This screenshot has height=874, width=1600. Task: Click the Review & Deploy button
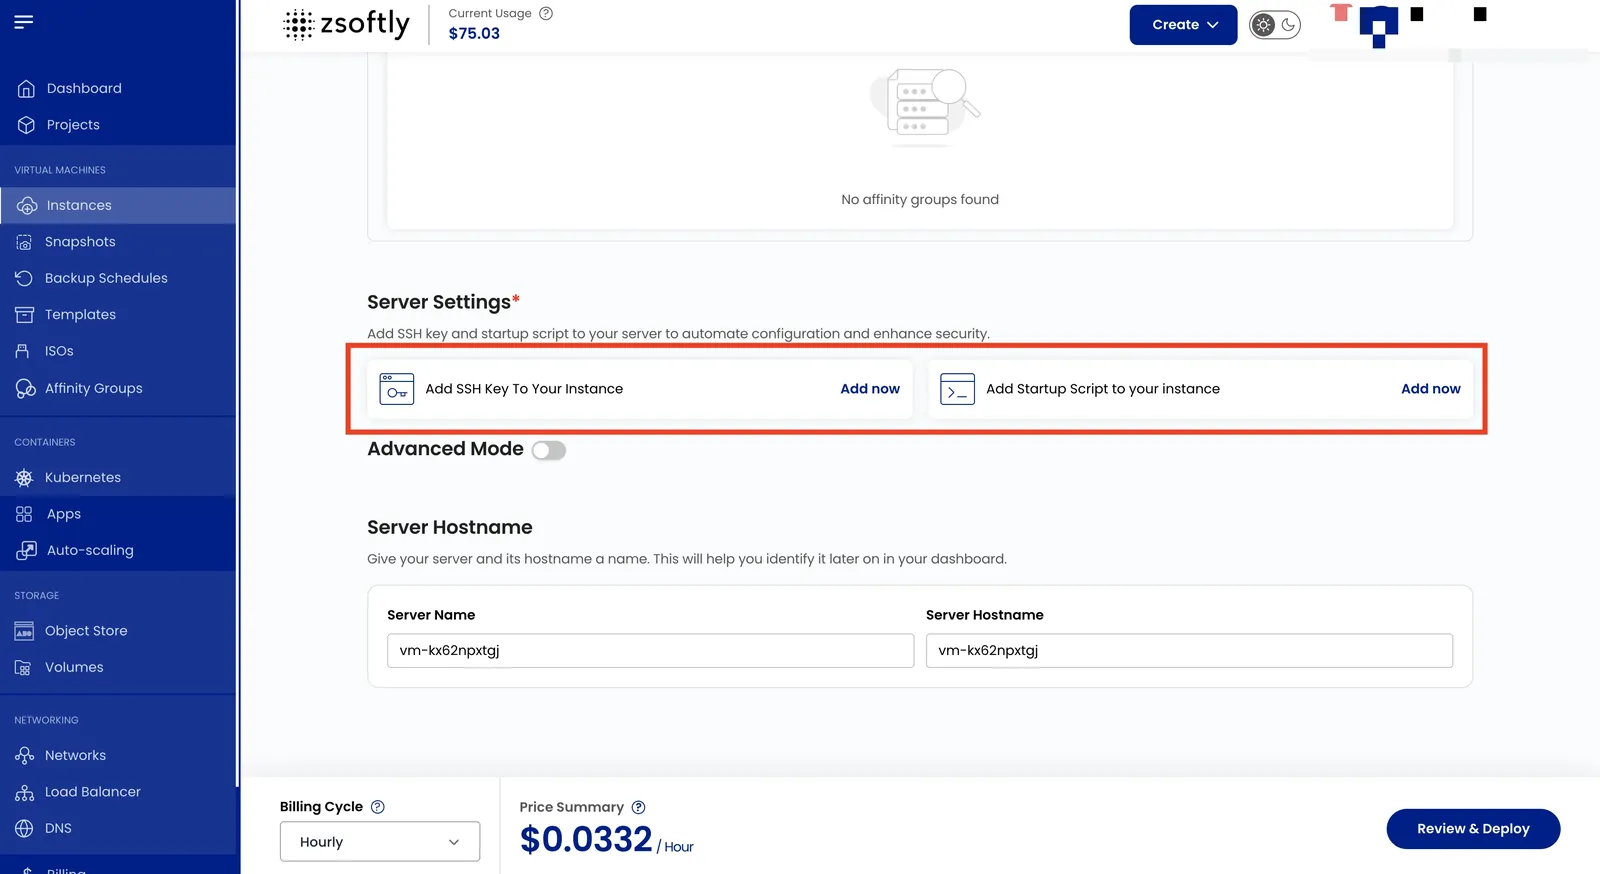1473,829
